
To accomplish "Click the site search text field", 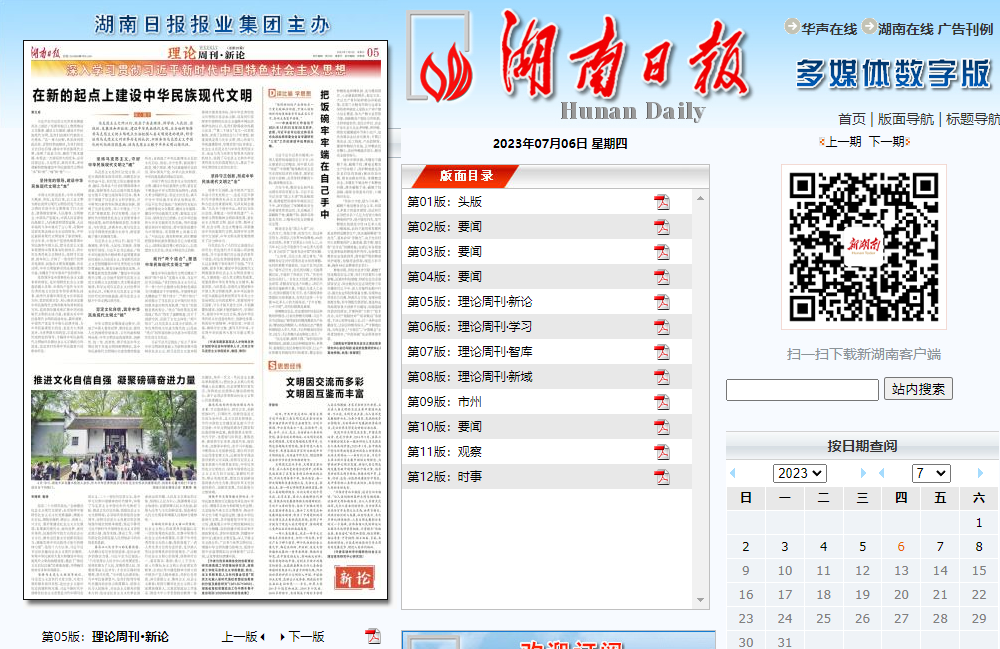I will pyautogui.click(x=802, y=389).
